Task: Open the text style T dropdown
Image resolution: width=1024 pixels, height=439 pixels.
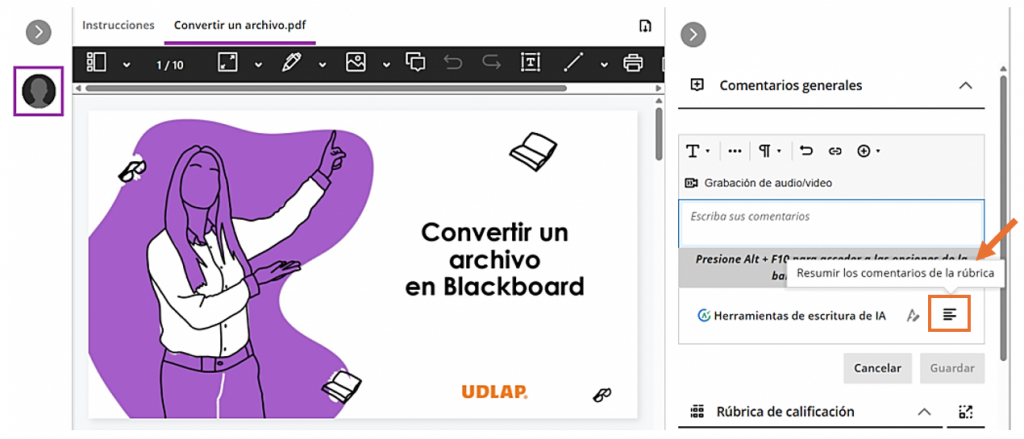Action: [x=697, y=151]
